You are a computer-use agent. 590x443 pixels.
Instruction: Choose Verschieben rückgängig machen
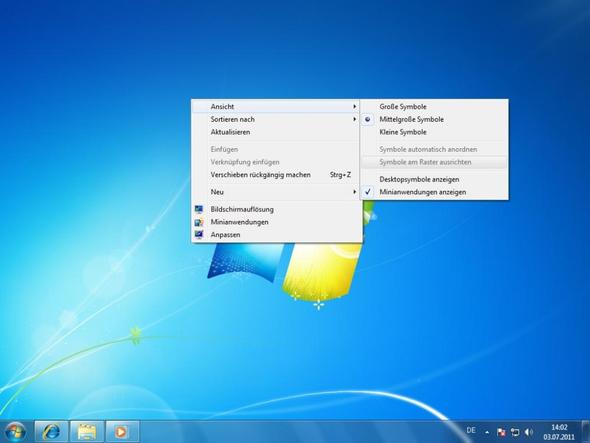pos(276,175)
